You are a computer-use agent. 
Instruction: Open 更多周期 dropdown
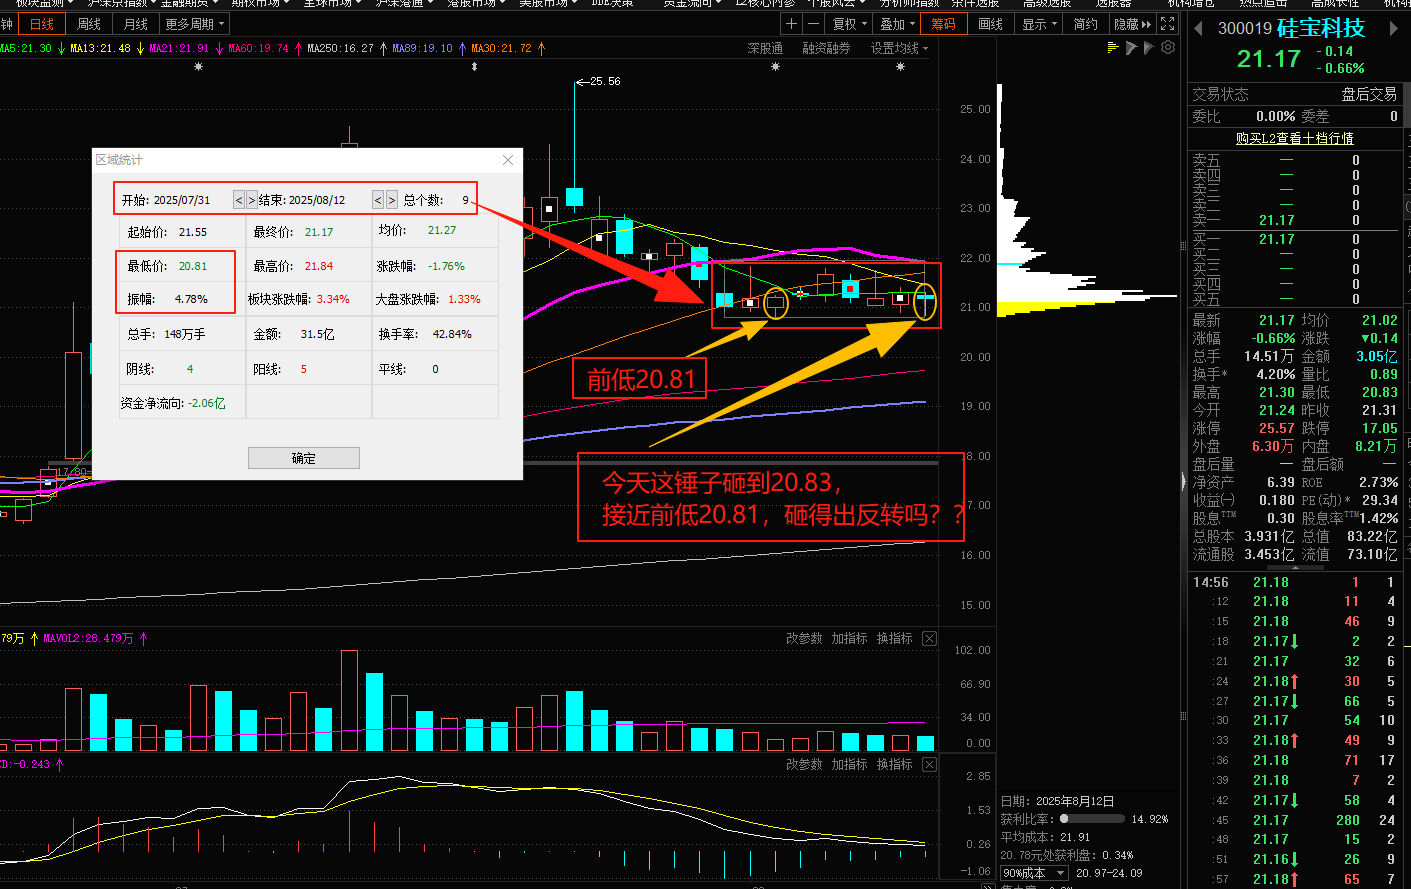(x=195, y=24)
